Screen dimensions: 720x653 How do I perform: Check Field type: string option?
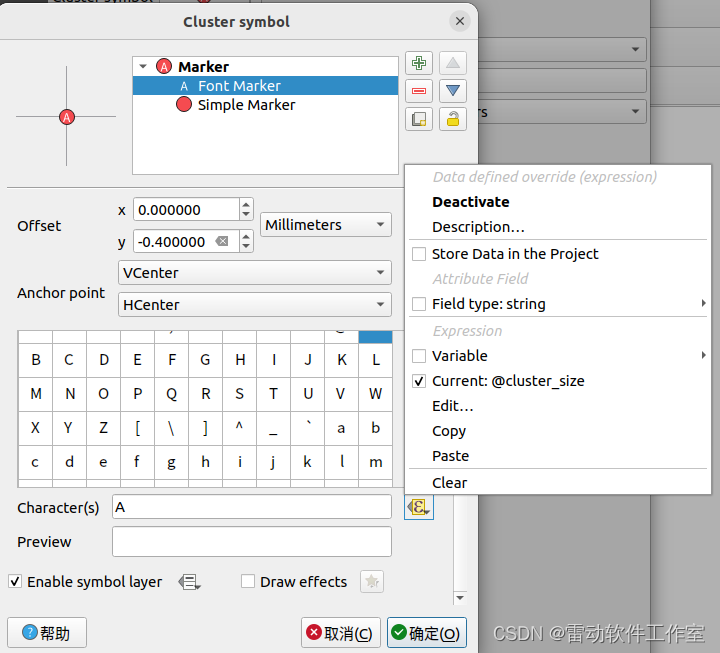click(x=419, y=304)
